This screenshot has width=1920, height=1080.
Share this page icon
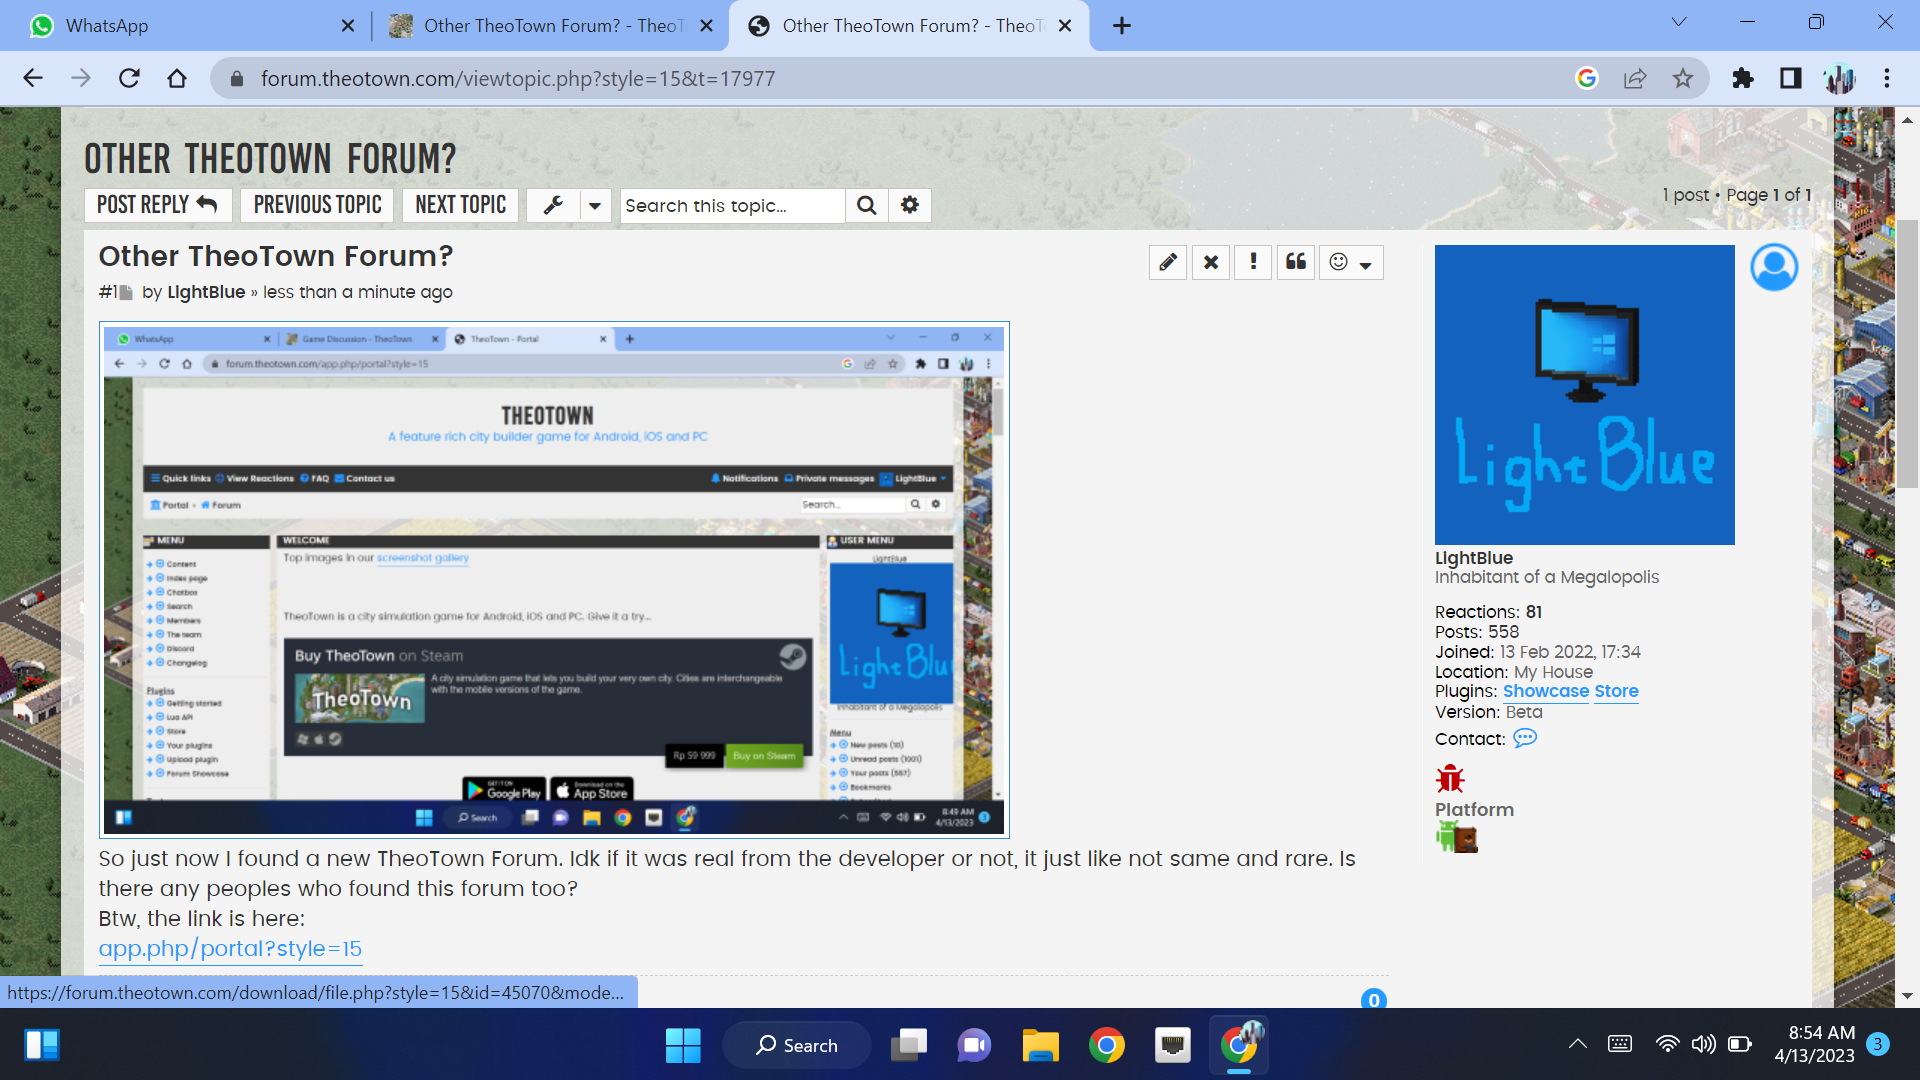pos(1635,78)
